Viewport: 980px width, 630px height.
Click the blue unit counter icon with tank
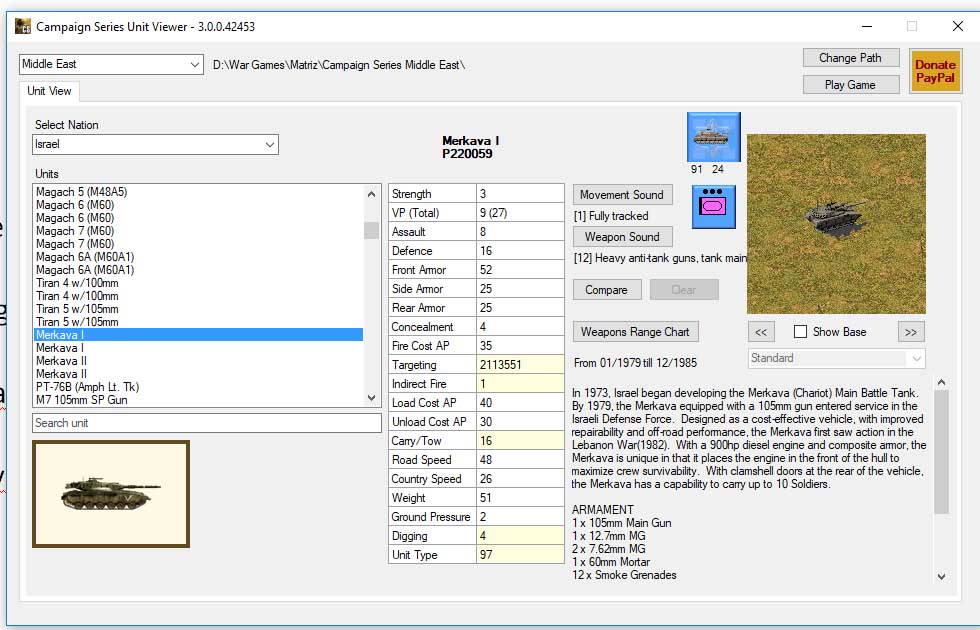pos(713,137)
